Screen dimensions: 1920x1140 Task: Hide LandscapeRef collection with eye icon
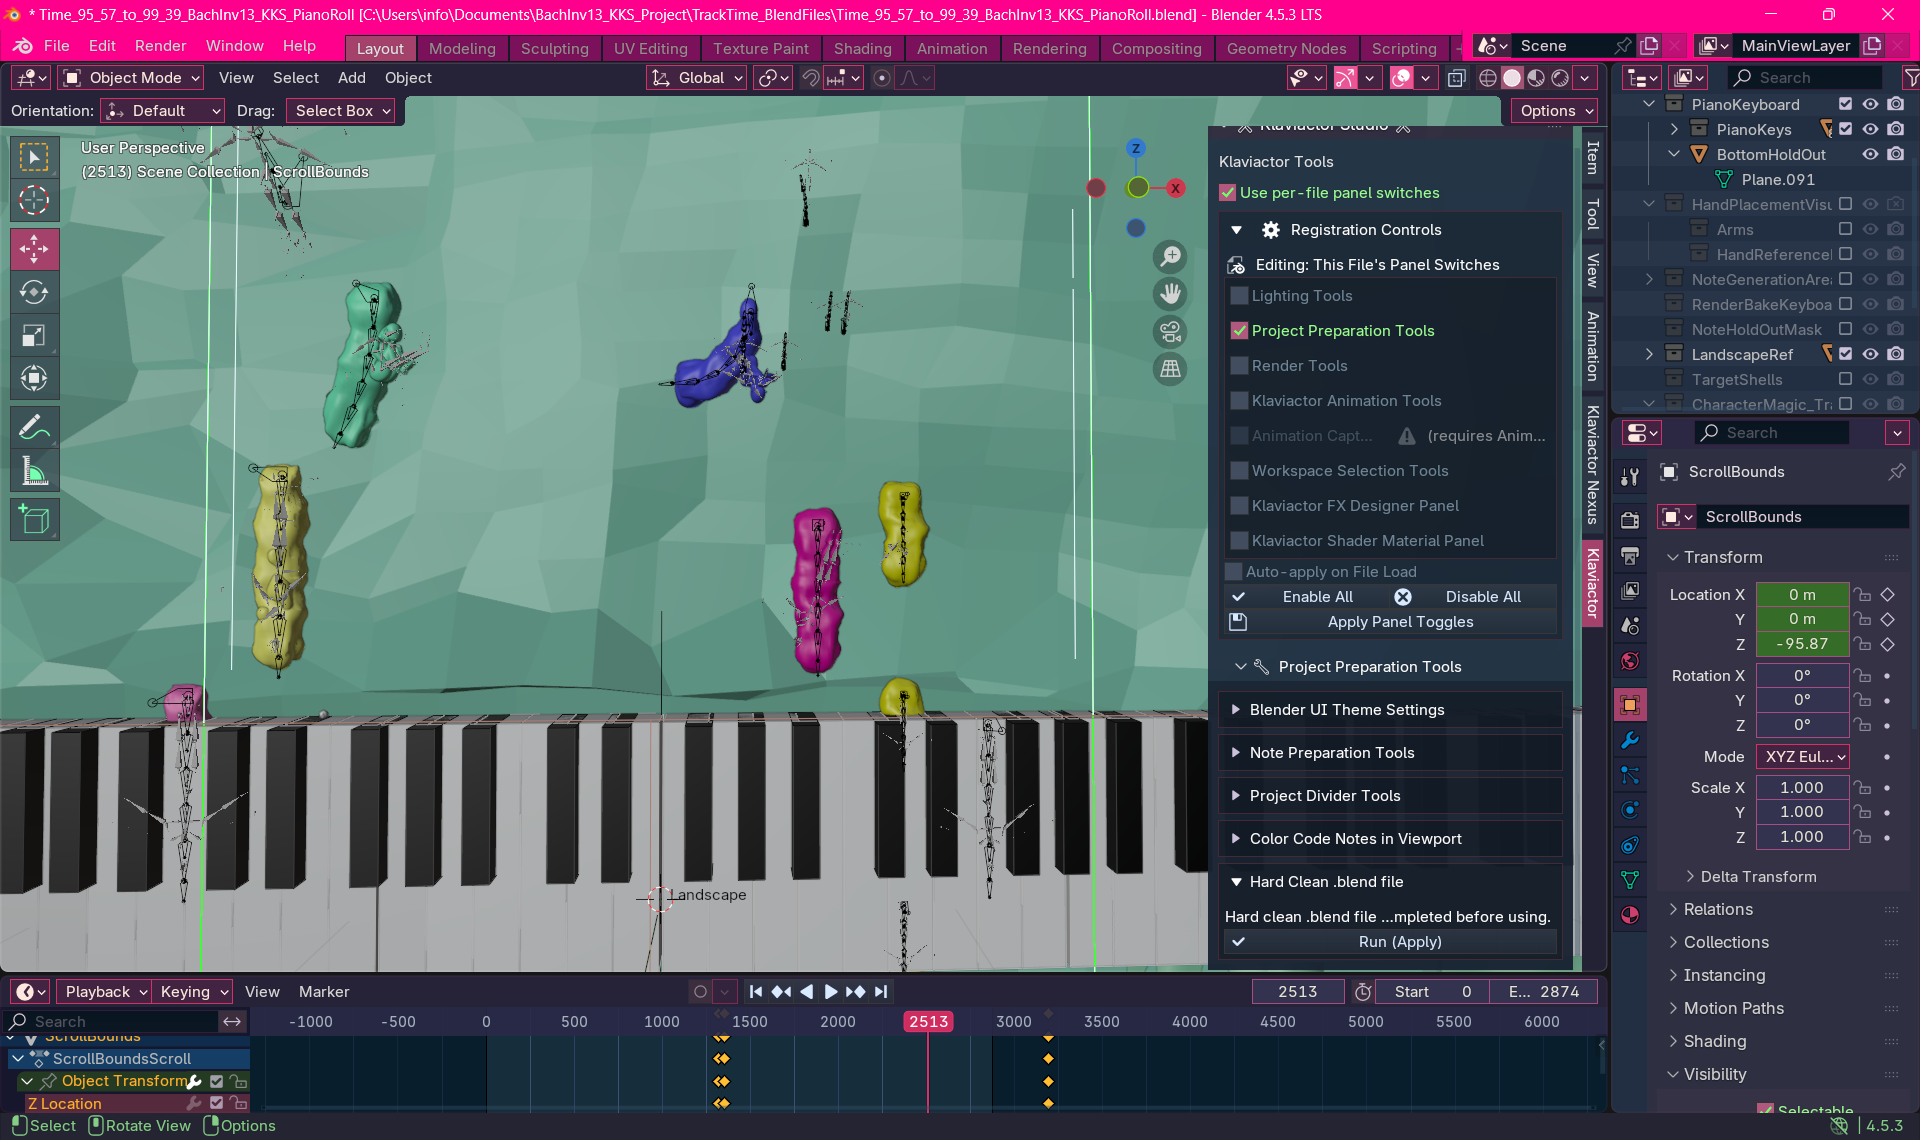coord(1870,354)
